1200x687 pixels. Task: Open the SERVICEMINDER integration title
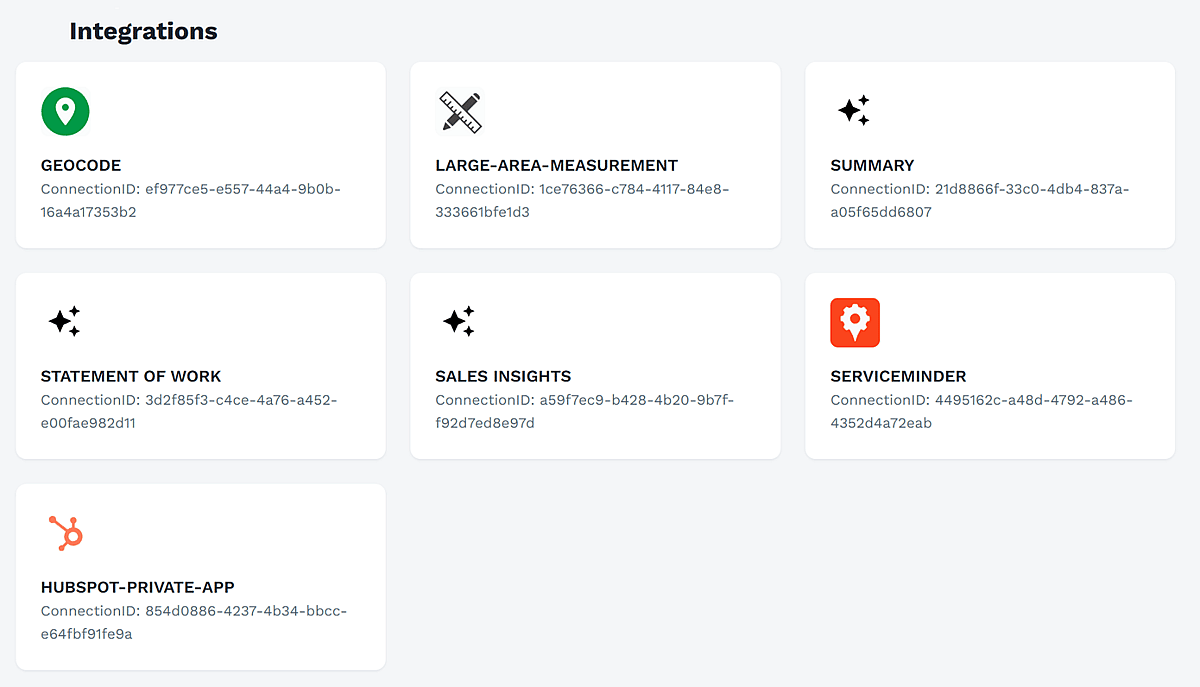[898, 377]
